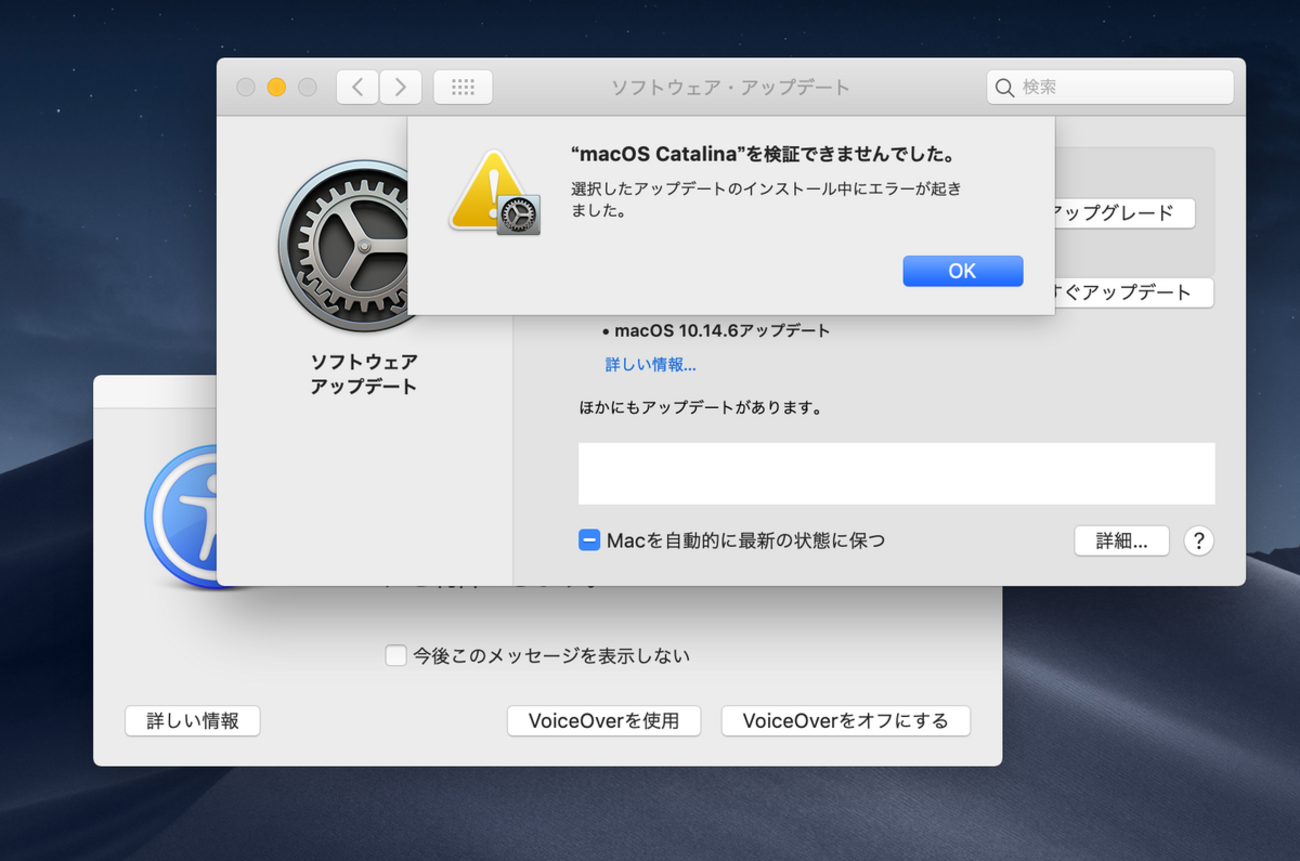This screenshot has height=861, width=1300.
Task: Select 'macOS 10.14.6アップデート' text
Action: (x=722, y=331)
